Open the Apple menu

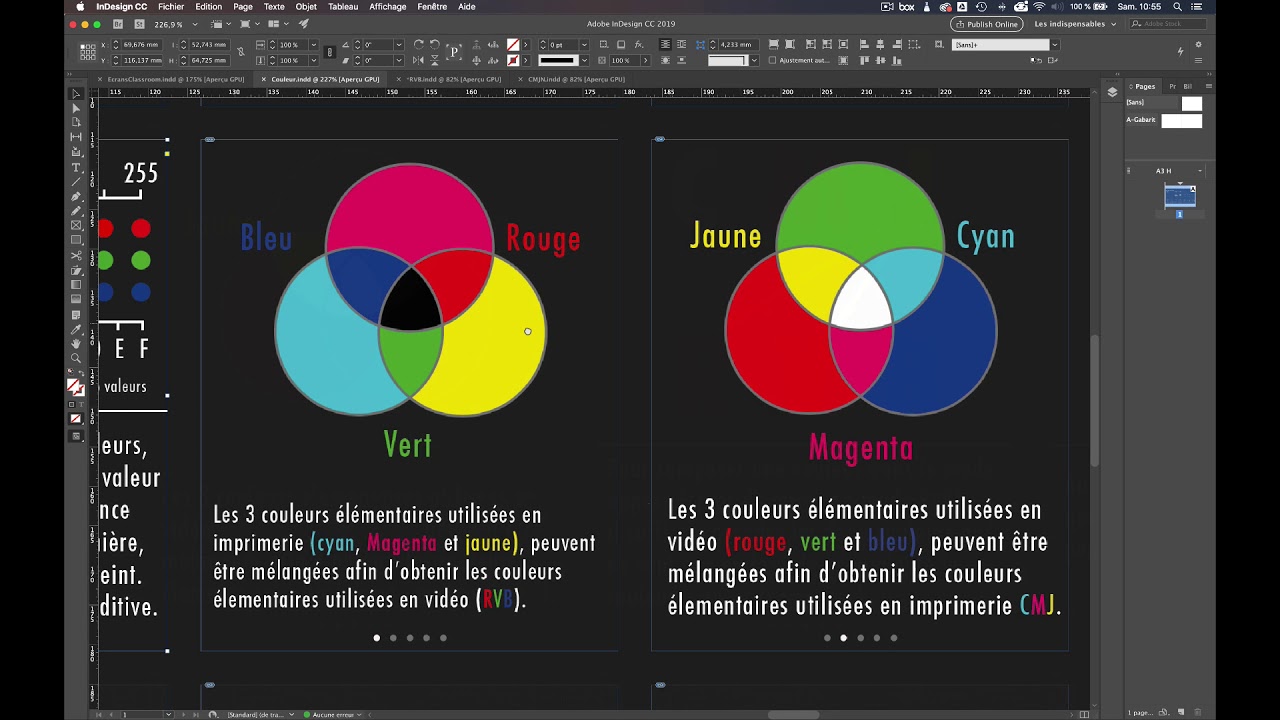point(80,6)
